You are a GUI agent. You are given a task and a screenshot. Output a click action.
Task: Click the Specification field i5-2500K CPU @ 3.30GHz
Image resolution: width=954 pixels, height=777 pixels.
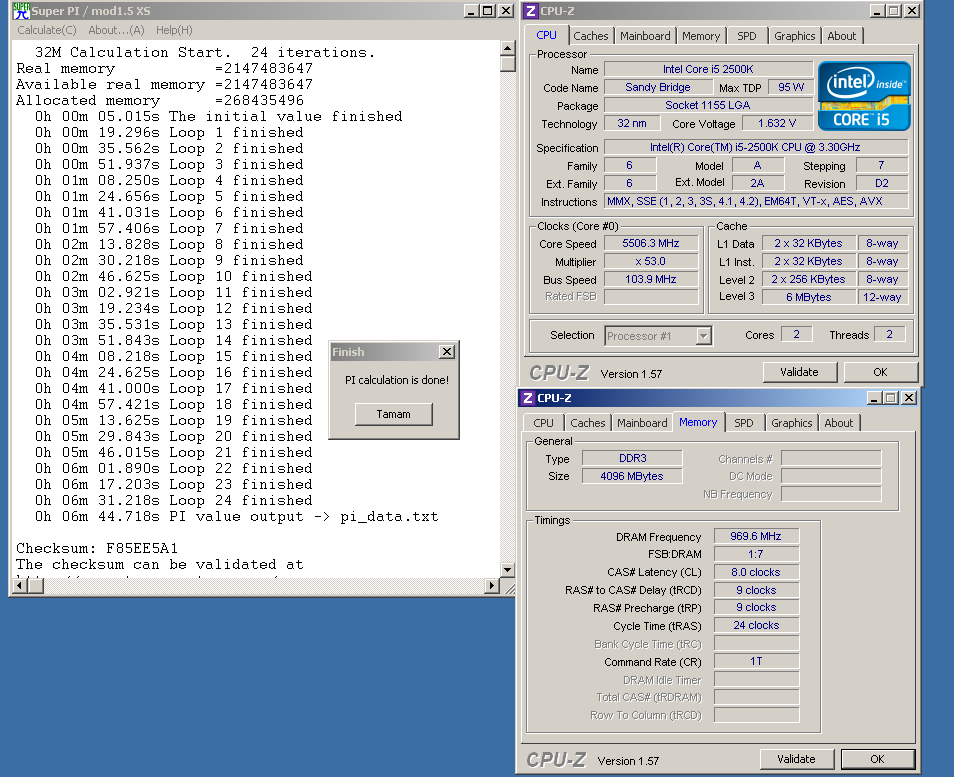point(756,147)
